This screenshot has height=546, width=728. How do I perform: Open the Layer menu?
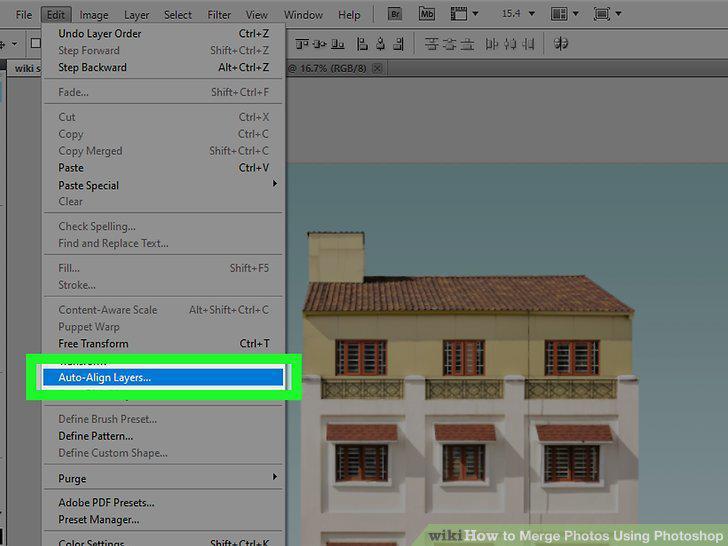coord(136,15)
